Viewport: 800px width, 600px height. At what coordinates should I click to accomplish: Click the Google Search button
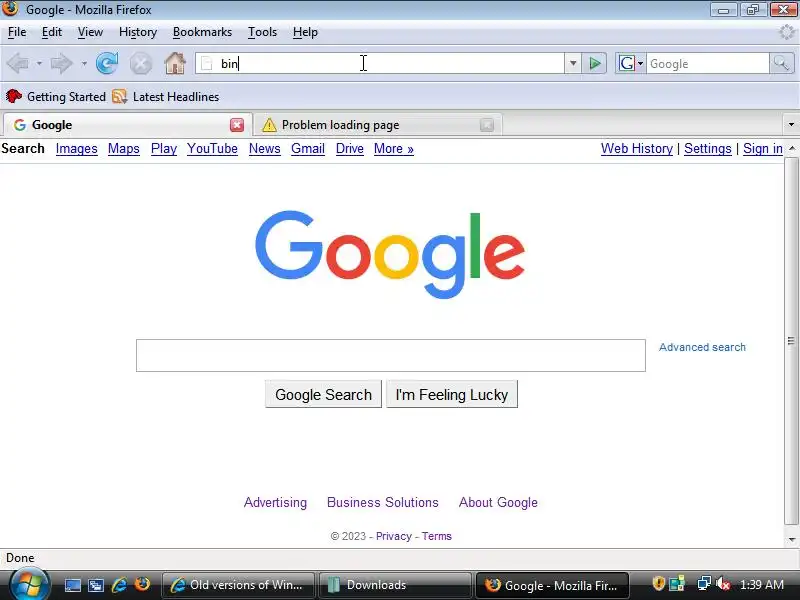323,394
